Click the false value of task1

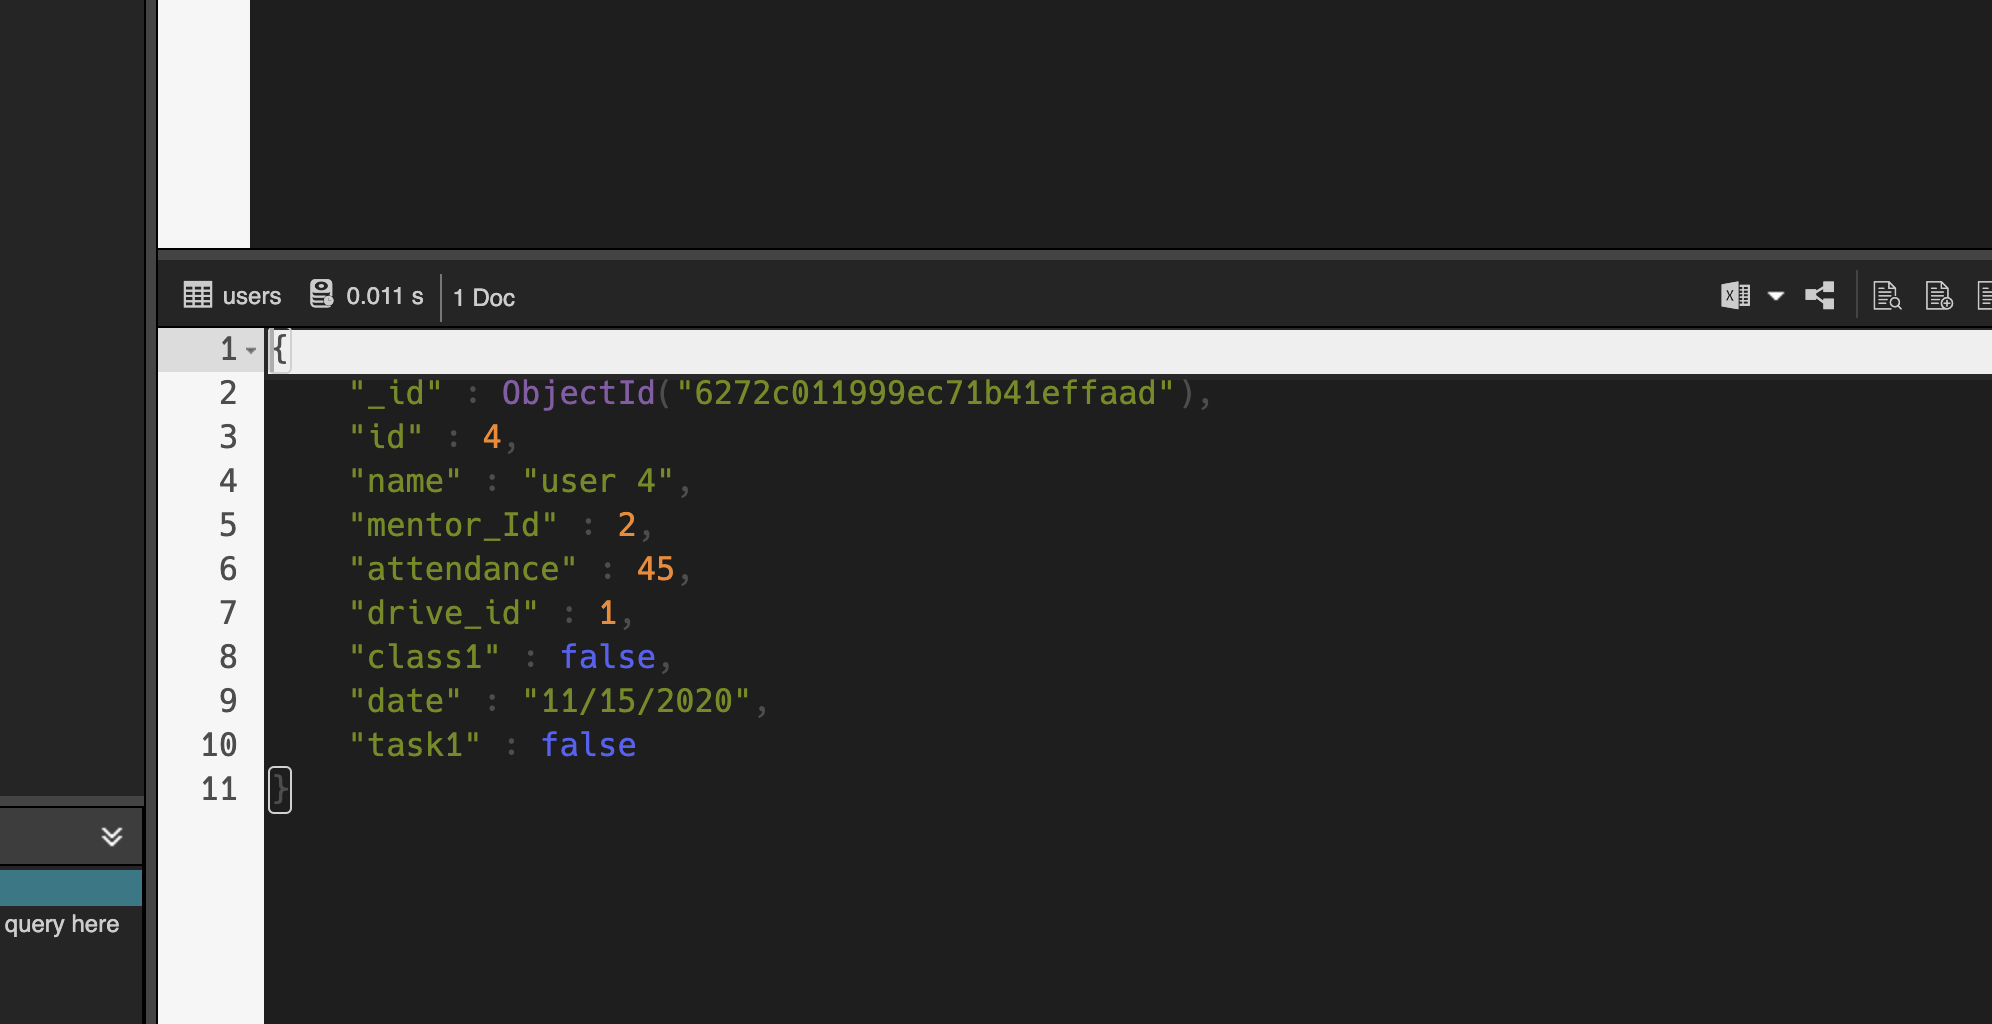tap(589, 745)
